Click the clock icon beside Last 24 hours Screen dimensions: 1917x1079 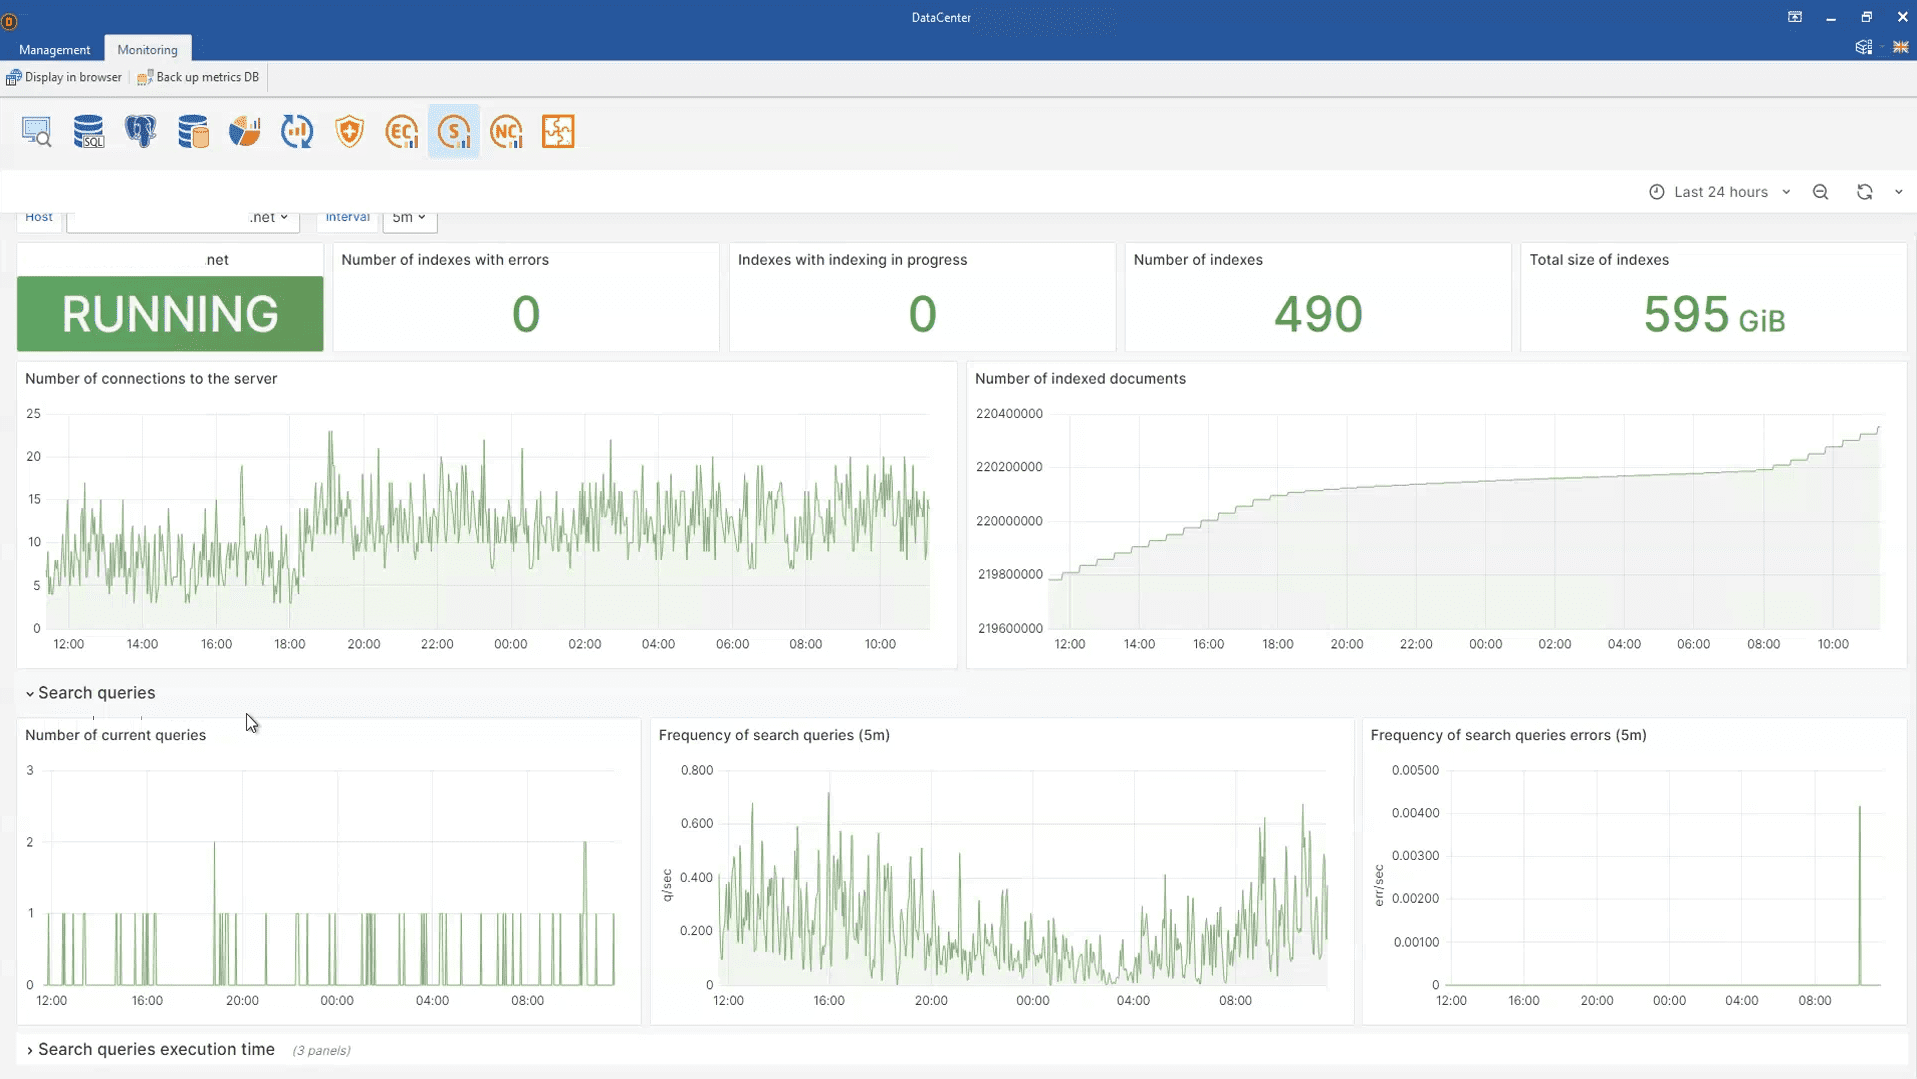pyautogui.click(x=1657, y=192)
